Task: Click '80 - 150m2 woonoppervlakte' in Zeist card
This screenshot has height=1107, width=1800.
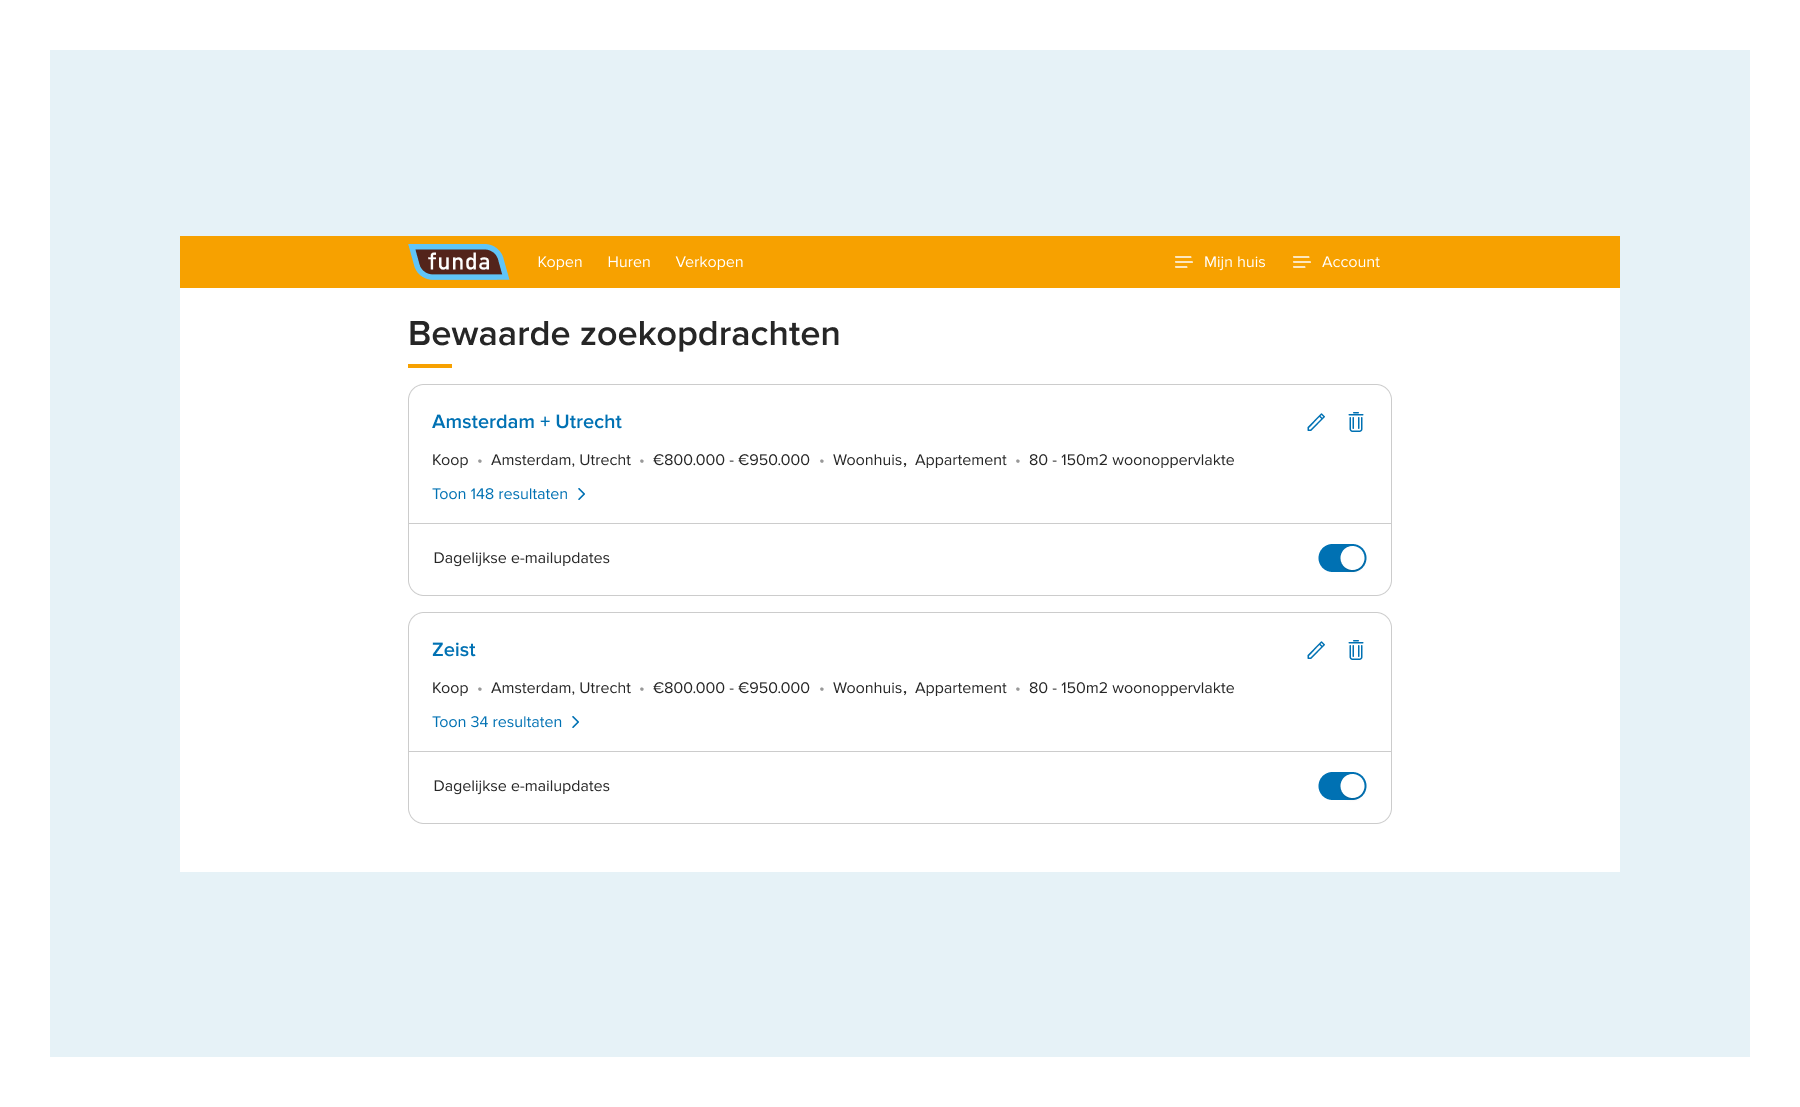Action: click(x=1131, y=688)
